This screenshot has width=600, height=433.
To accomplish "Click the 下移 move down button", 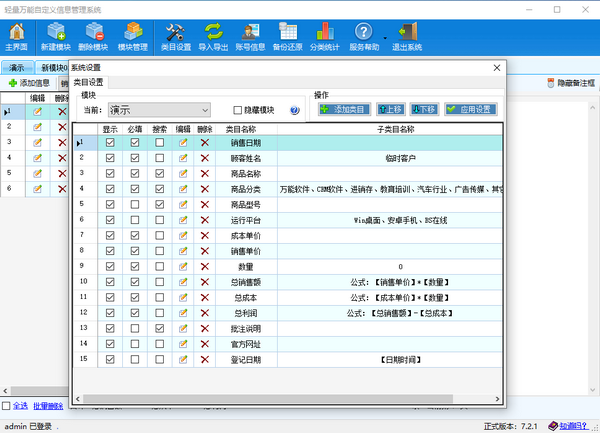I will 424,109.
